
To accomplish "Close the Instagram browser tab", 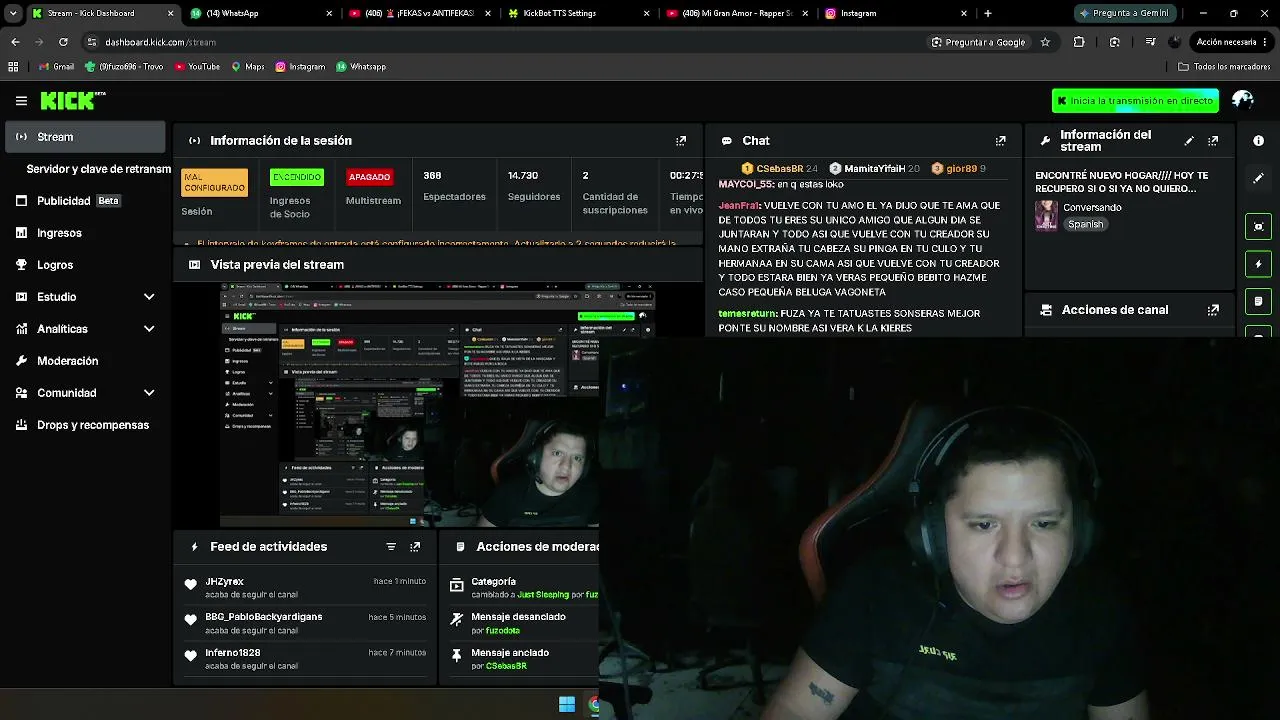I will (964, 13).
